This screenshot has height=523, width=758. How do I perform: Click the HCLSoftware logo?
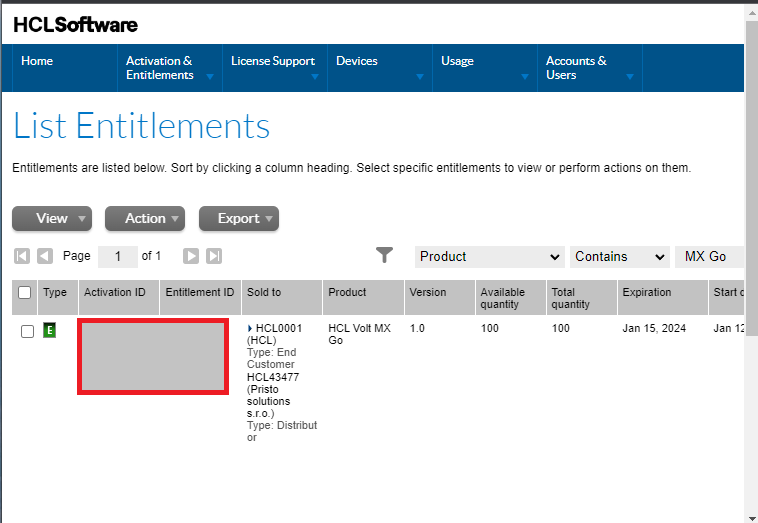pyautogui.click(x=76, y=24)
